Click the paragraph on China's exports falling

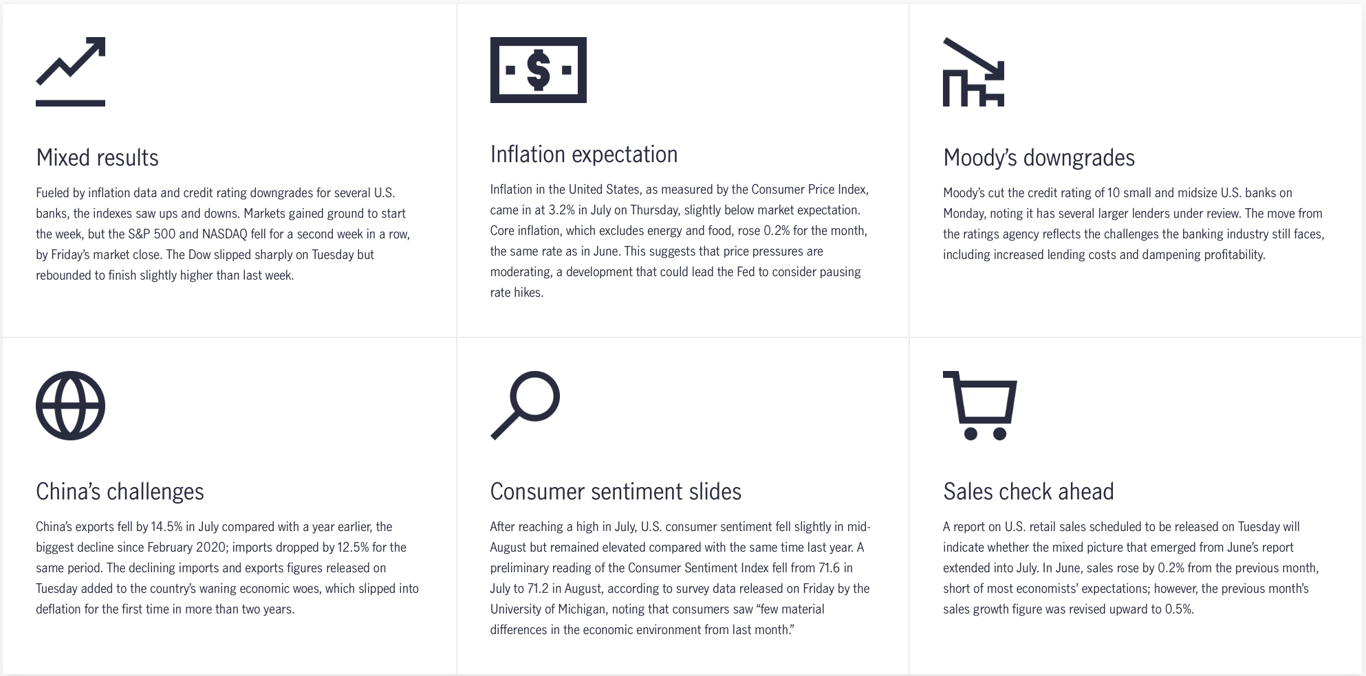click(228, 568)
